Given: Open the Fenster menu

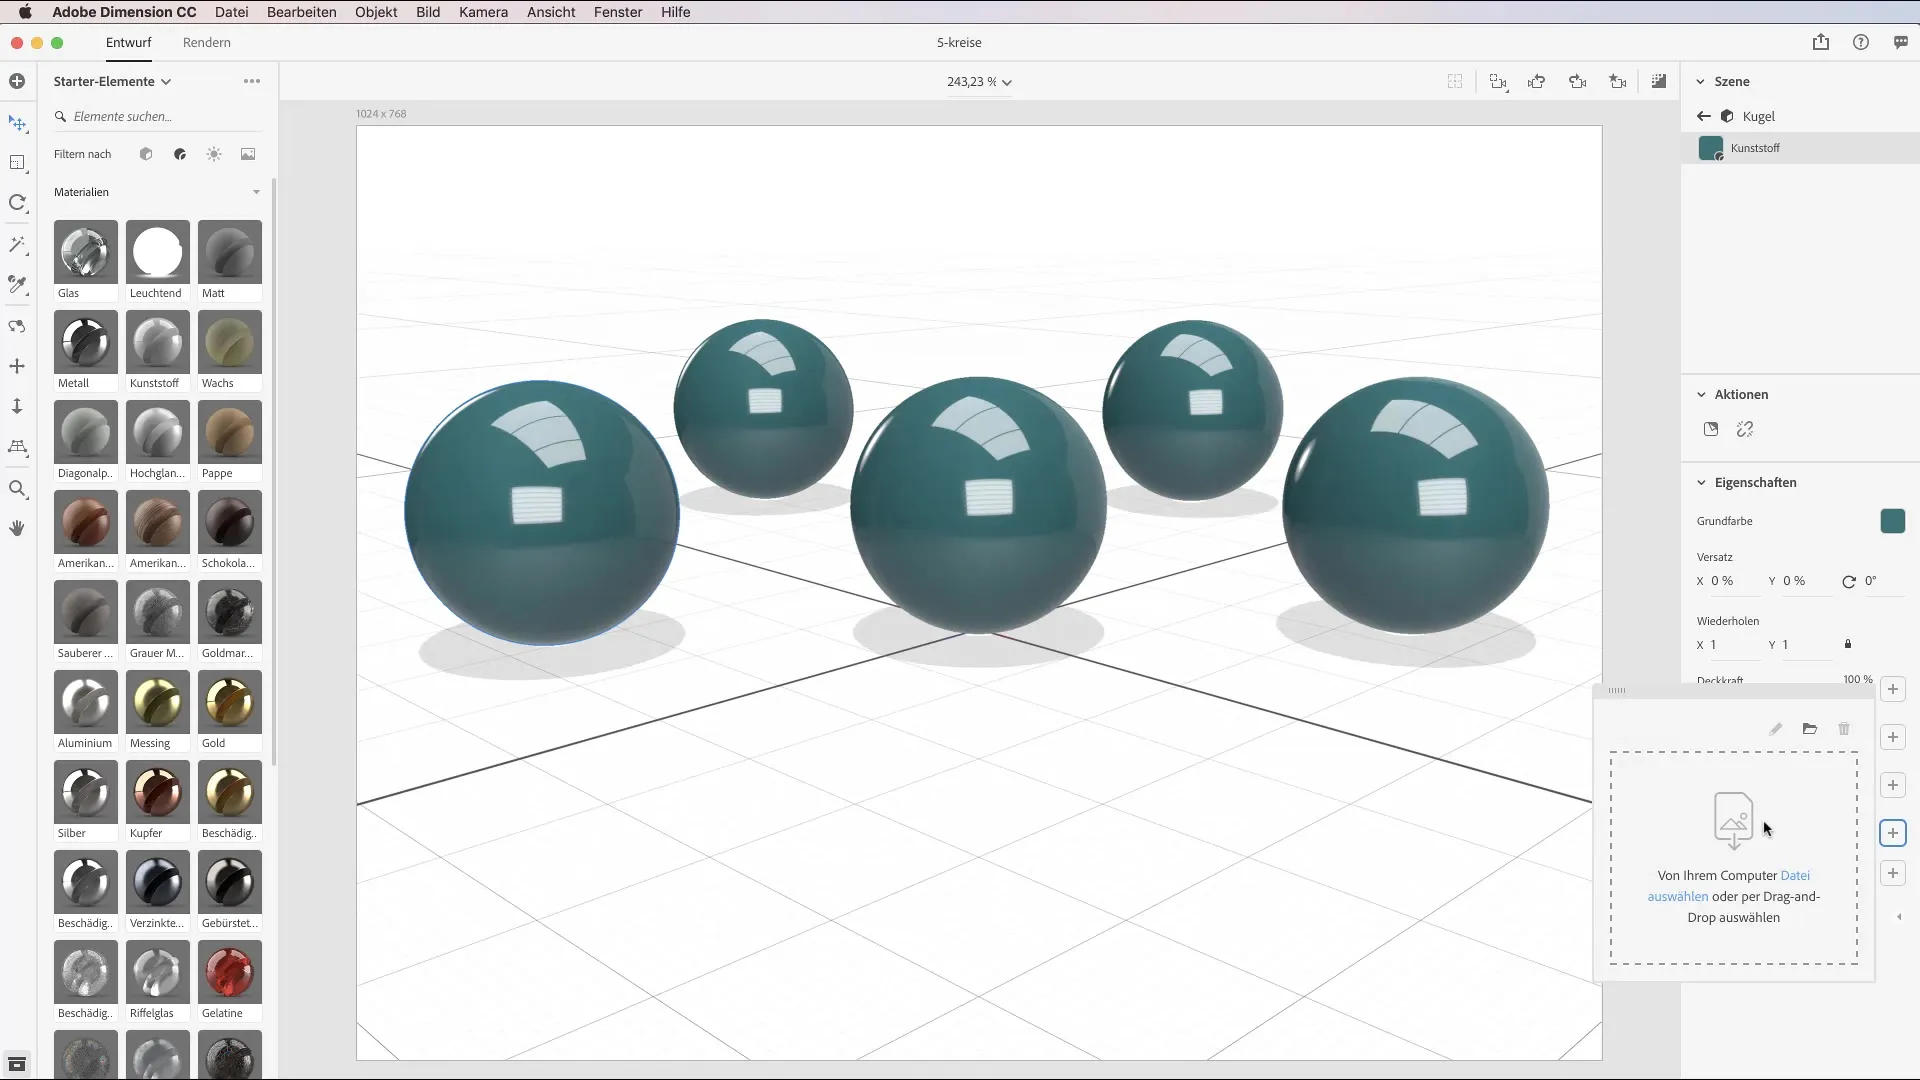Looking at the screenshot, I should (618, 12).
